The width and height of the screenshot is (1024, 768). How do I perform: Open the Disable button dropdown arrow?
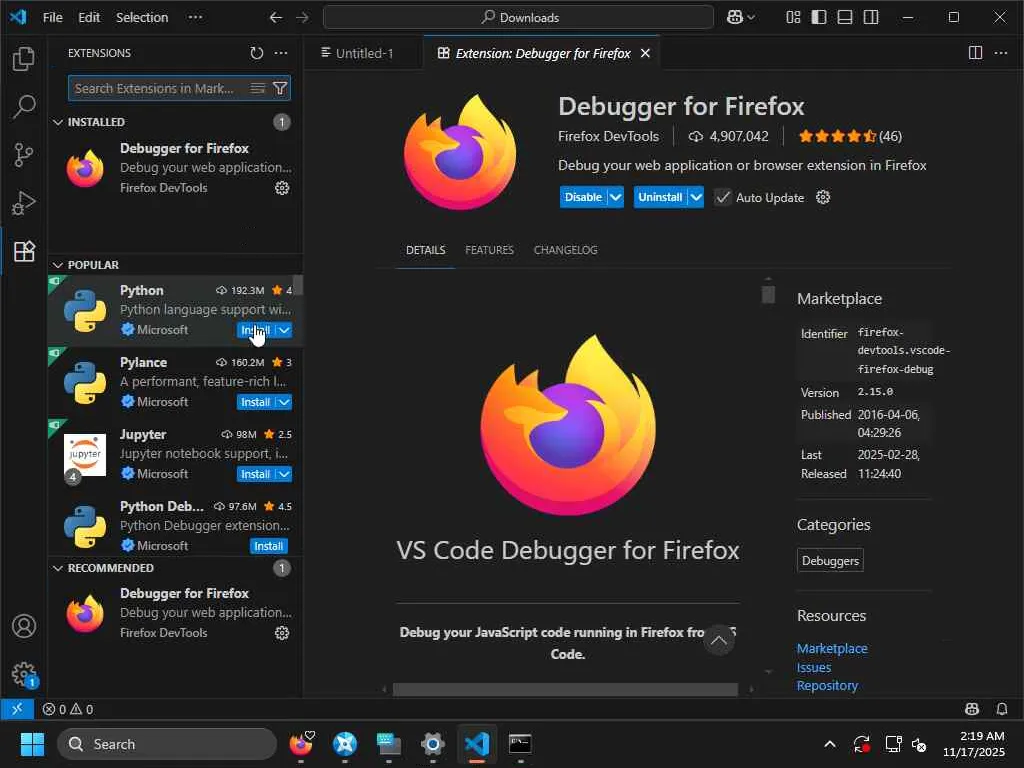point(615,197)
